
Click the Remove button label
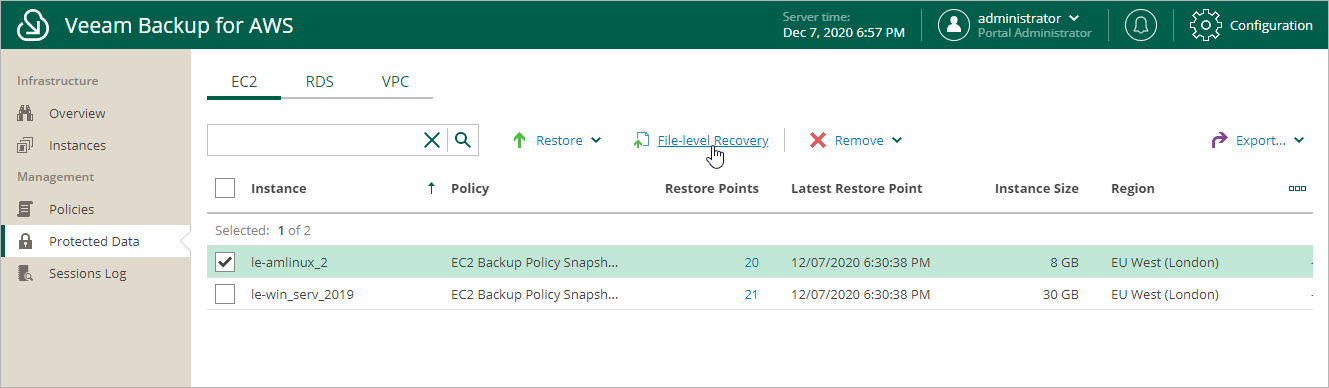tap(859, 141)
